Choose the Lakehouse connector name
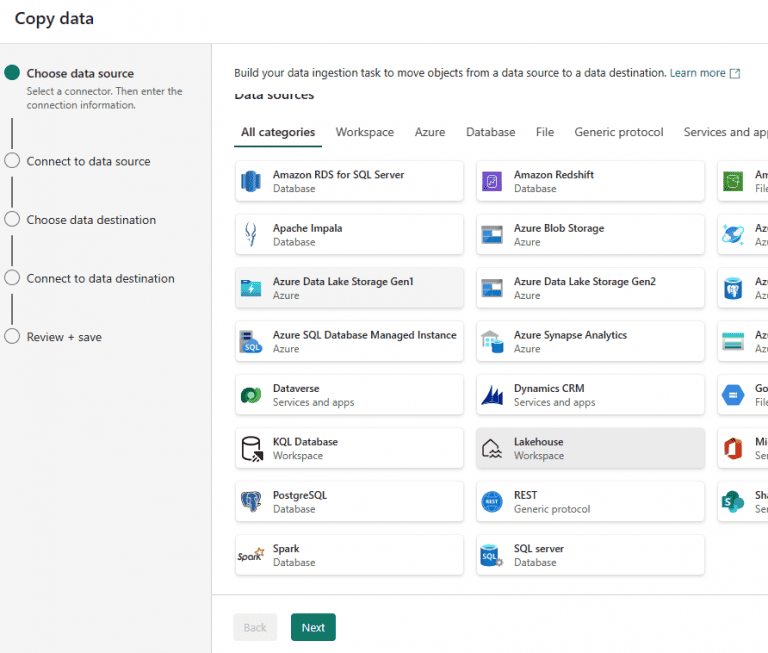Viewport: 768px width, 653px height. point(538,441)
